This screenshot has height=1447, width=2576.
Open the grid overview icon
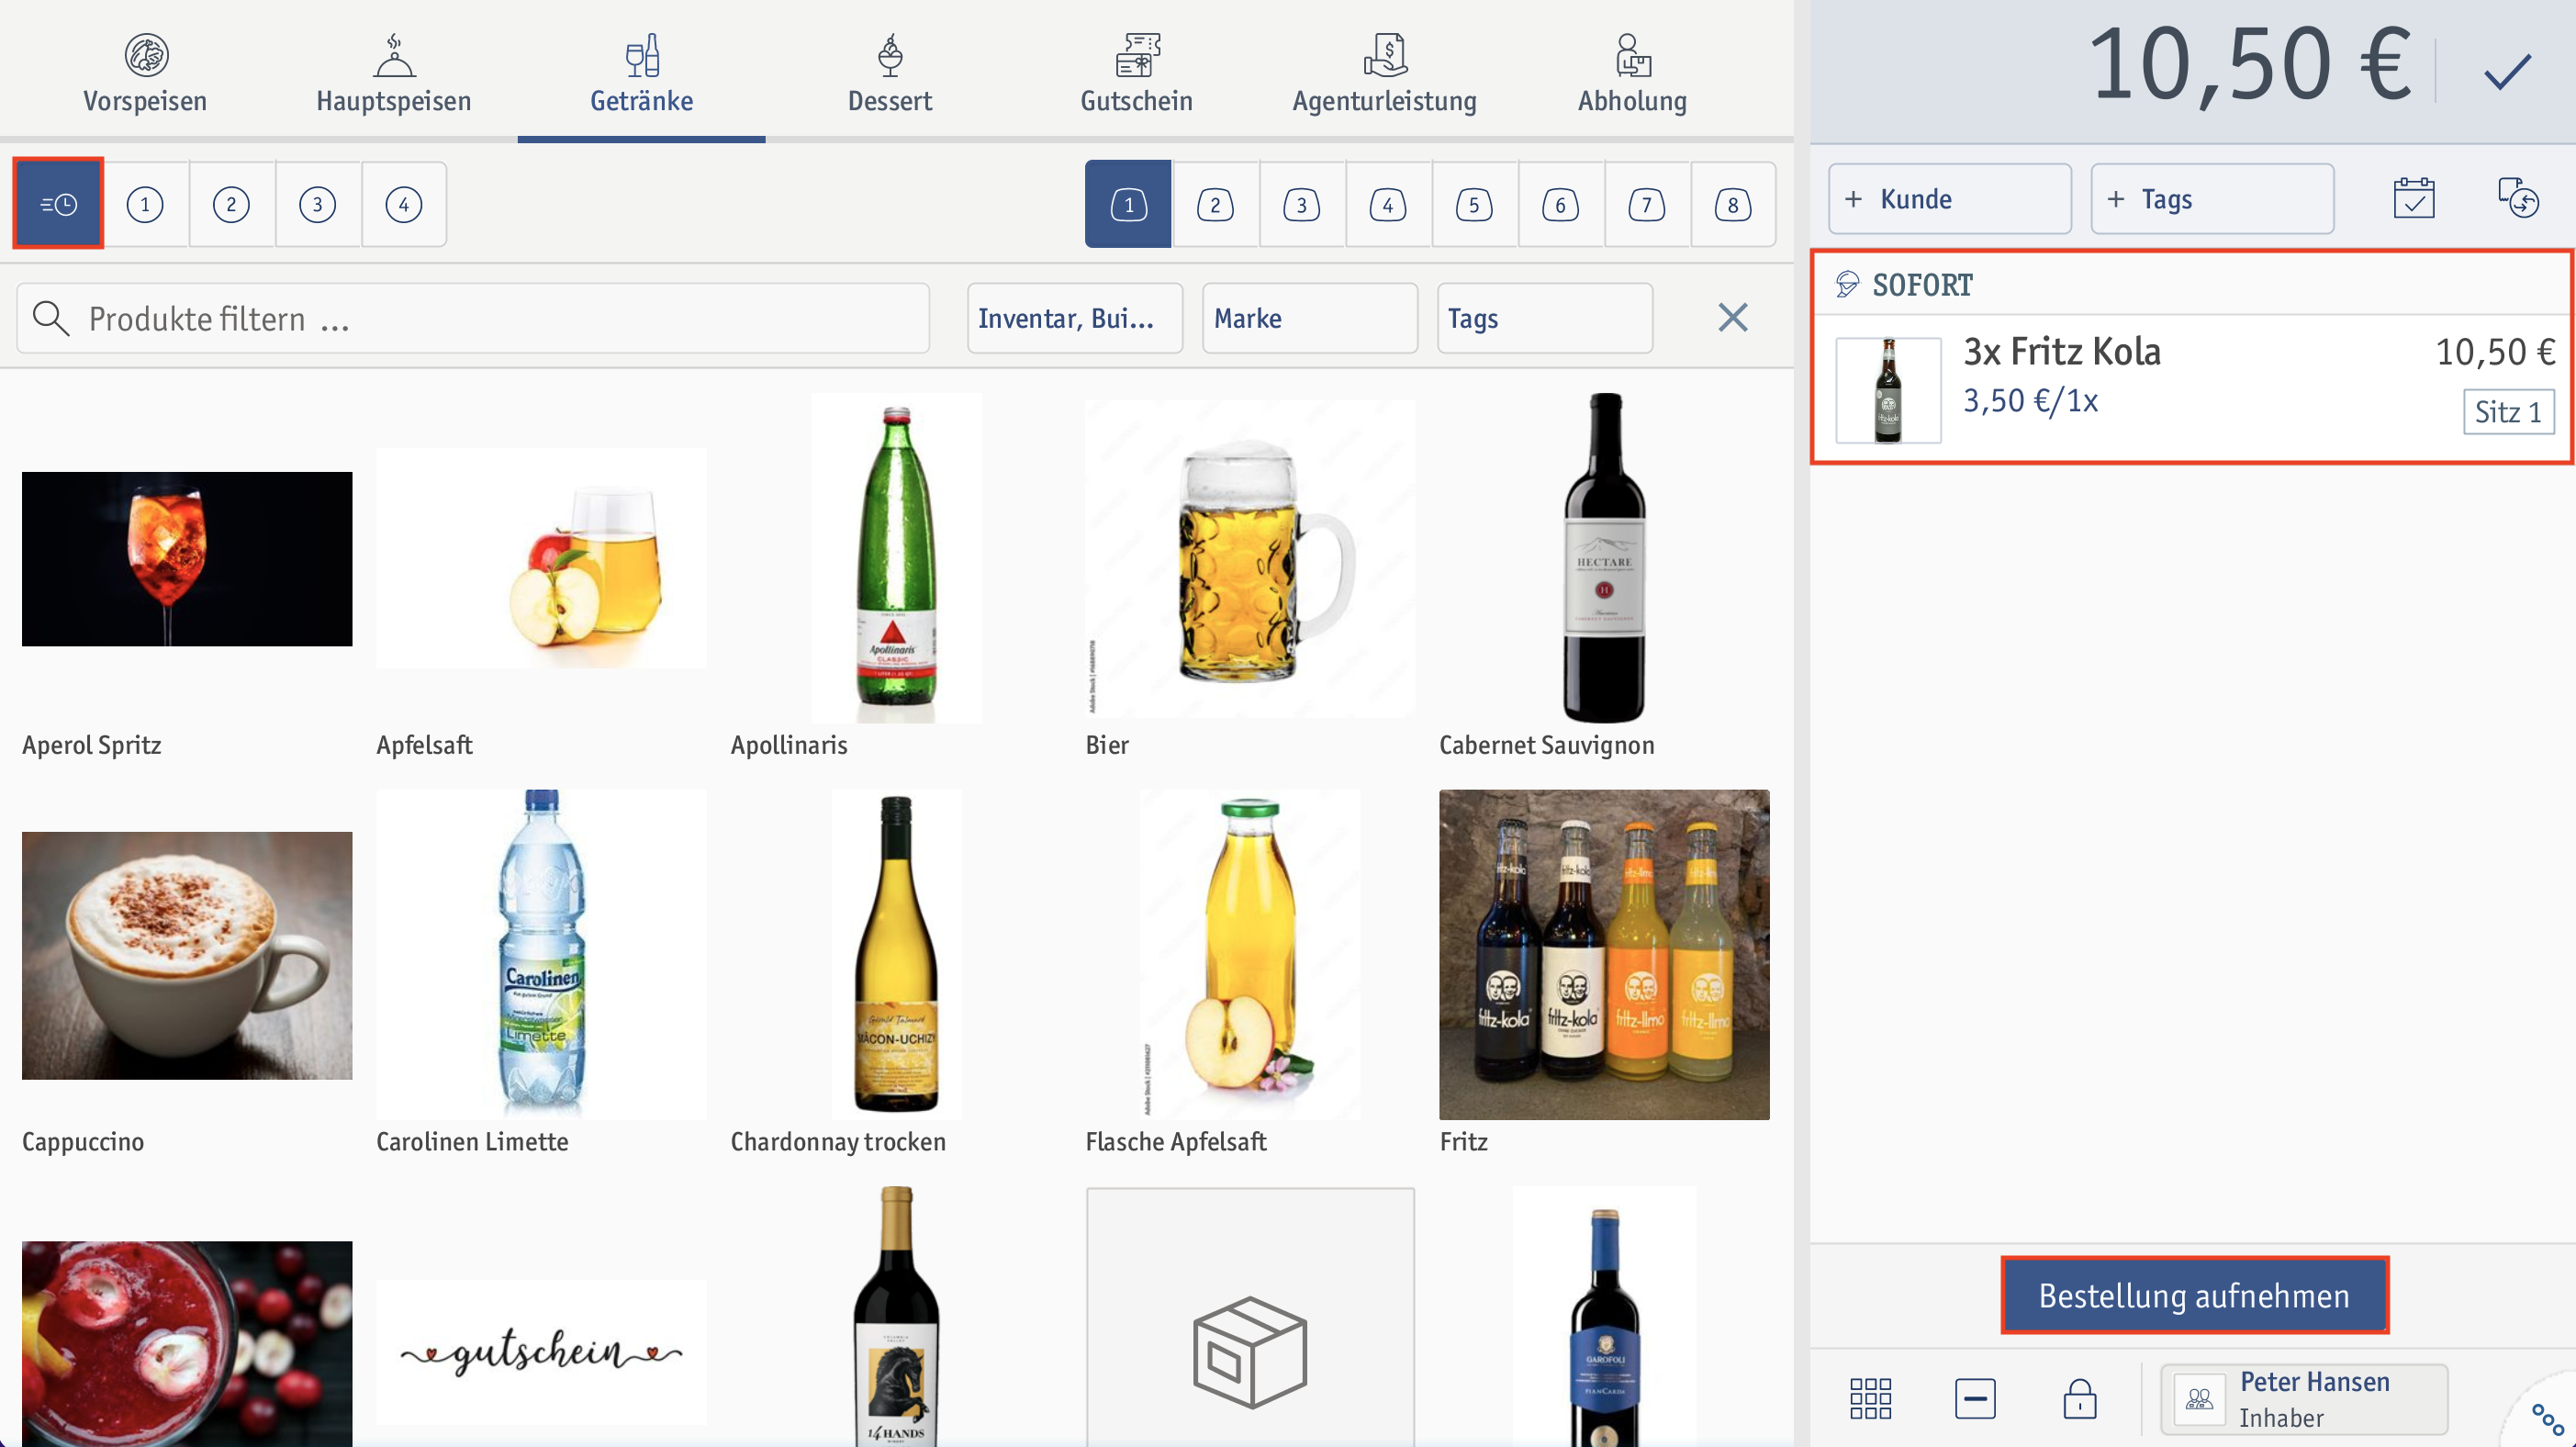coord(1870,1398)
